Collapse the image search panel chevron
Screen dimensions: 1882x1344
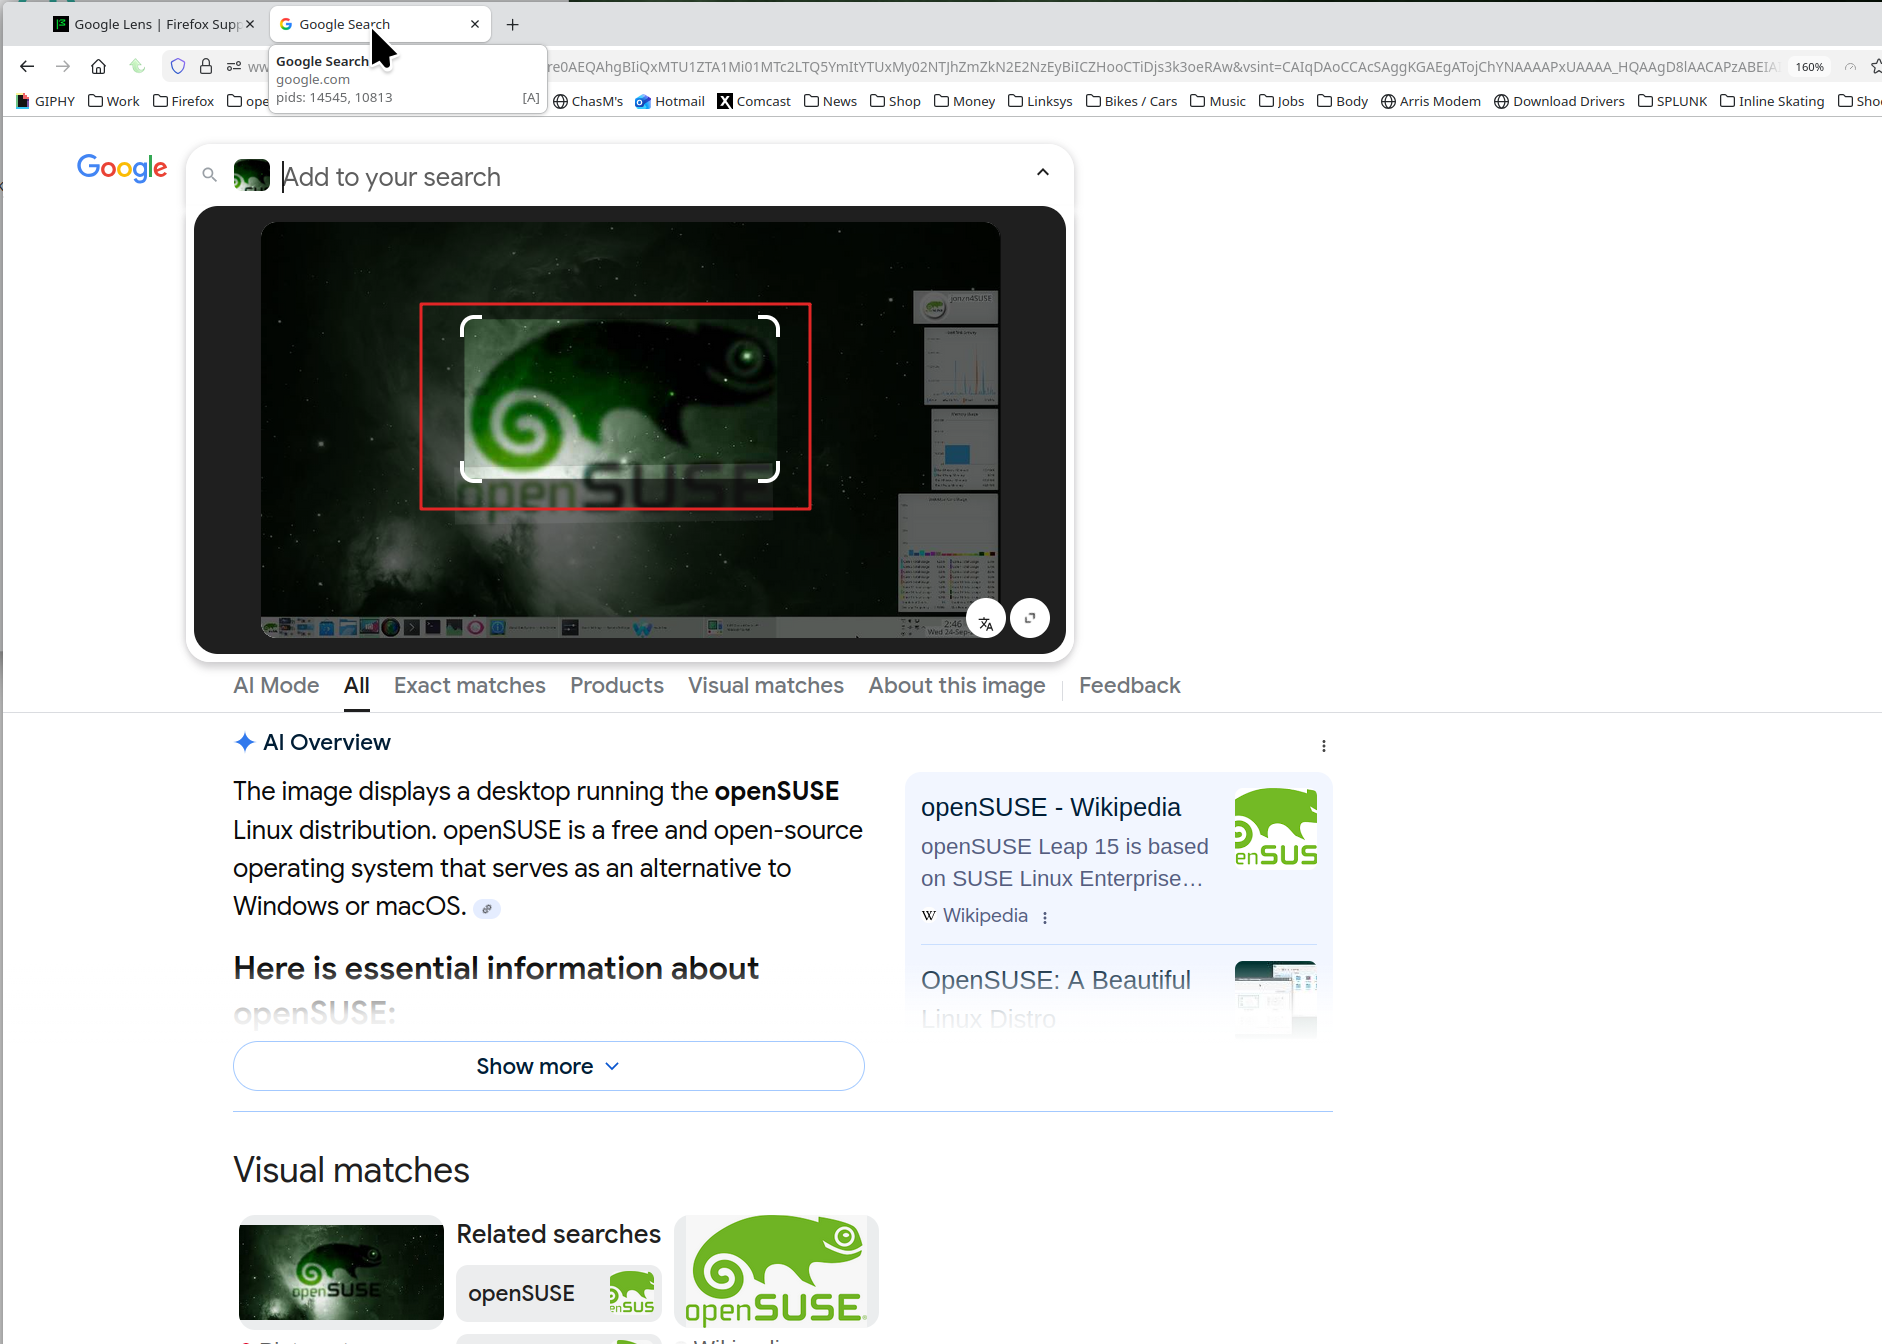1043,172
